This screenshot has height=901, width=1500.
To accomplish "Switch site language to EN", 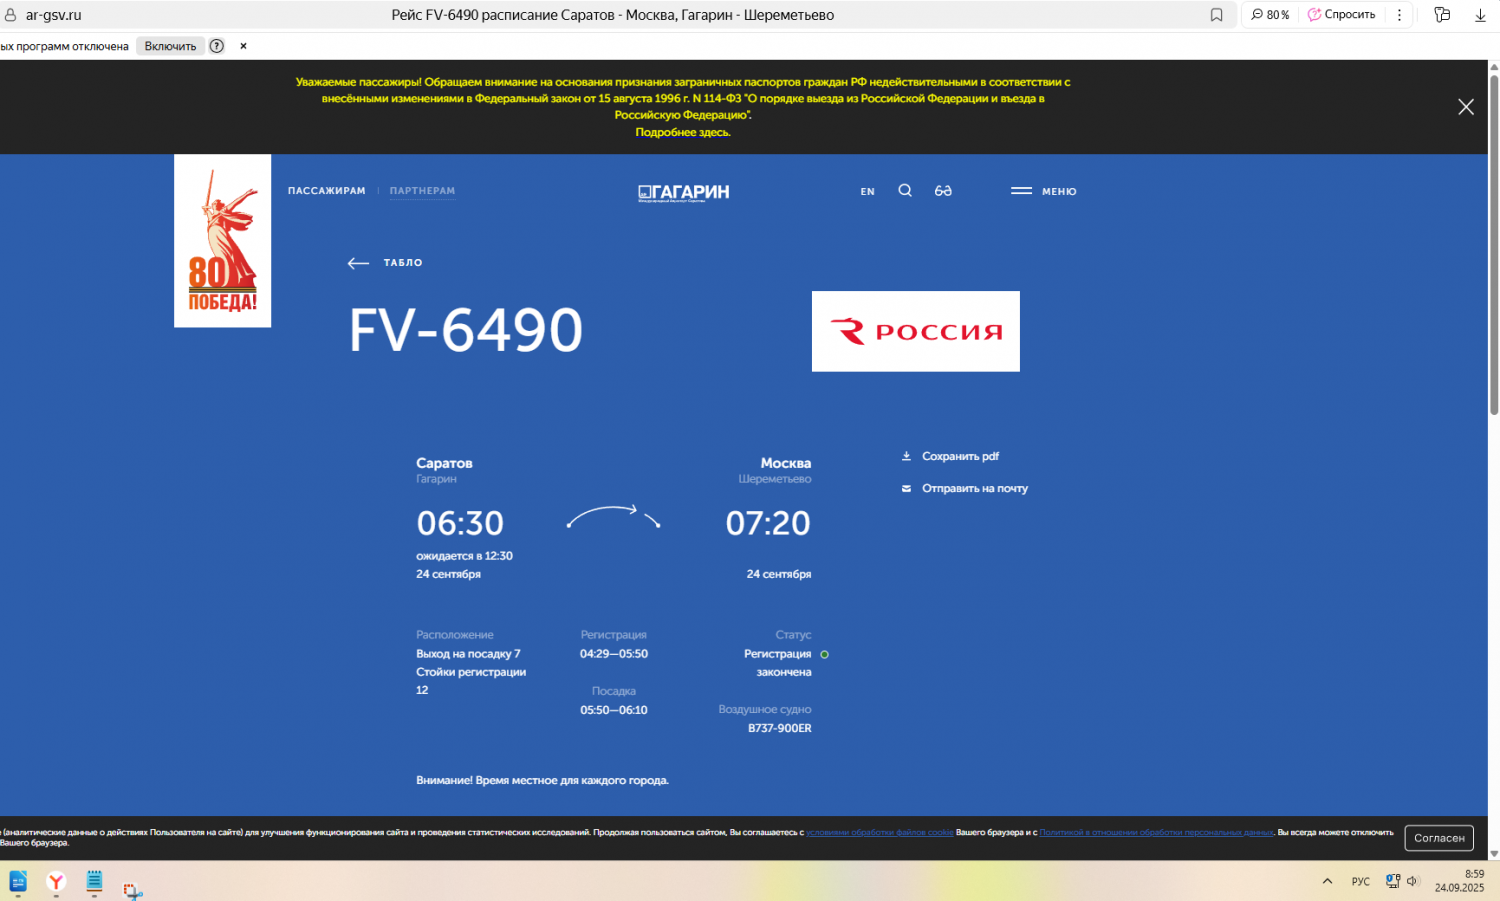I will click(867, 192).
